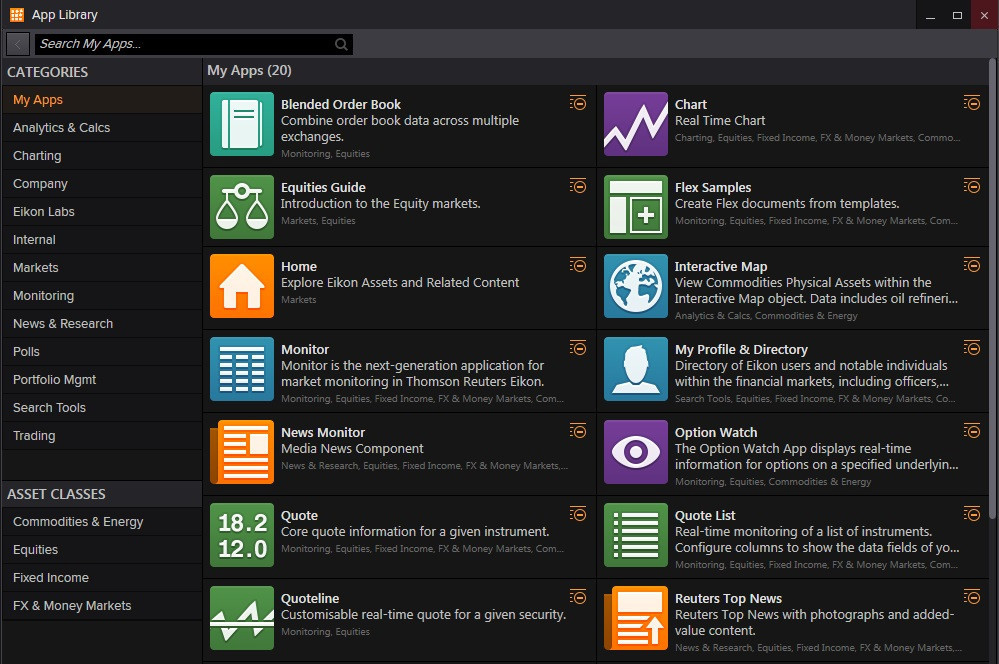
Task: Open the Option Watch eye icon
Action: 636,452
